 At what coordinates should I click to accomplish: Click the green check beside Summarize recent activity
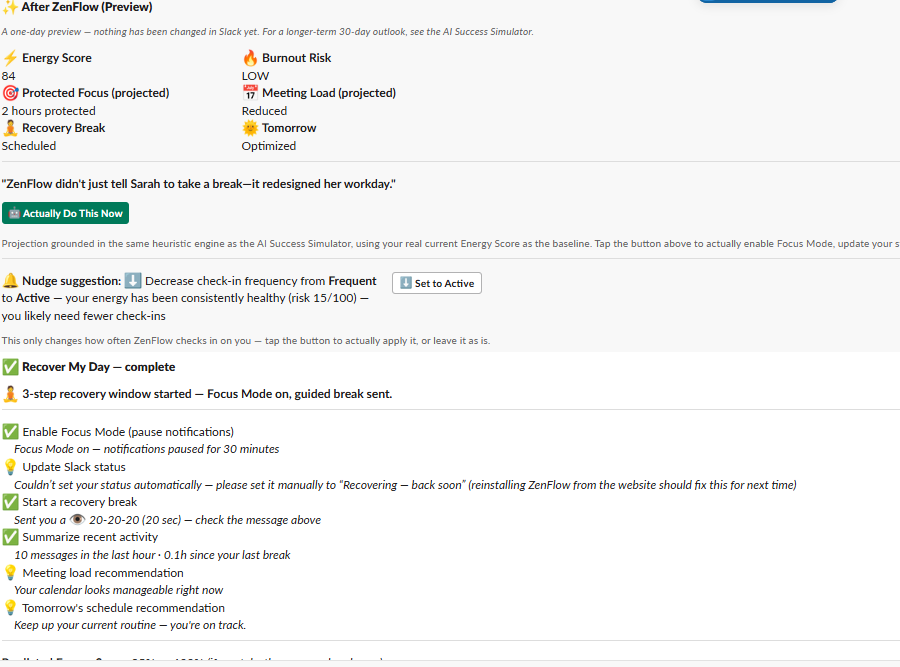(10, 537)
